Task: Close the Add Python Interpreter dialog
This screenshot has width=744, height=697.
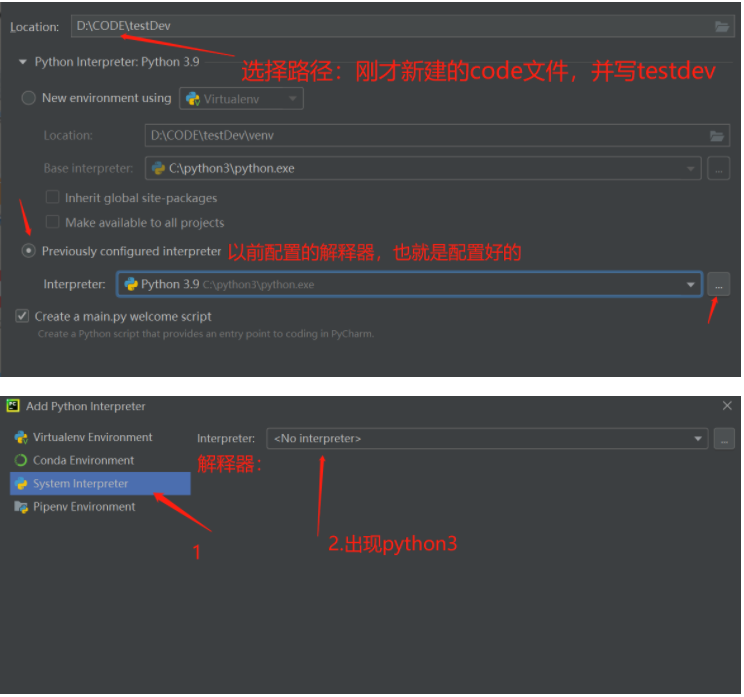Action: tap(727, 406)
